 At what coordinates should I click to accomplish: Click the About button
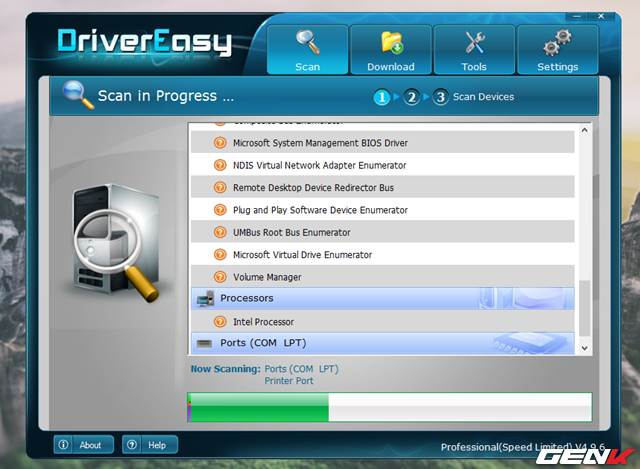tap(80, 445)
